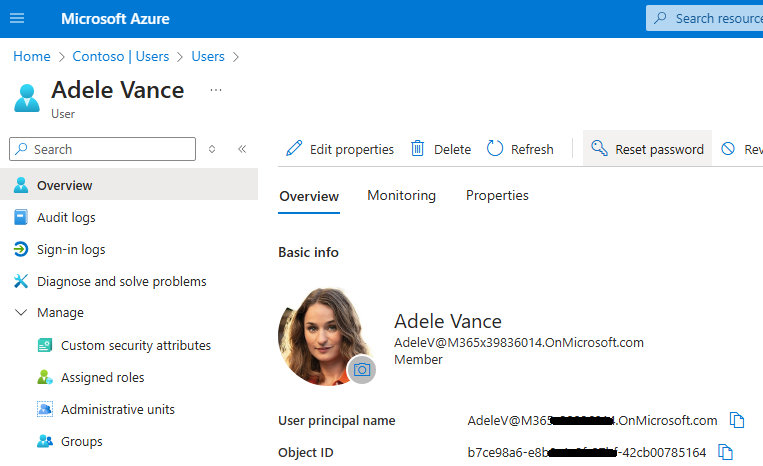
Task: Click the user avatar icon by title
Action: (x=27, y=98)
